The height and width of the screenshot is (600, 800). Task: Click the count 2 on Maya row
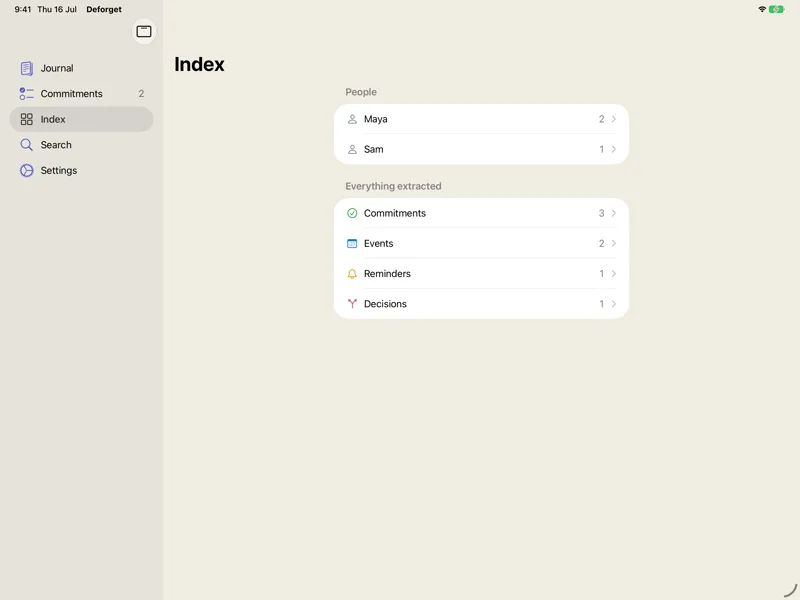(x=602, y=119)
